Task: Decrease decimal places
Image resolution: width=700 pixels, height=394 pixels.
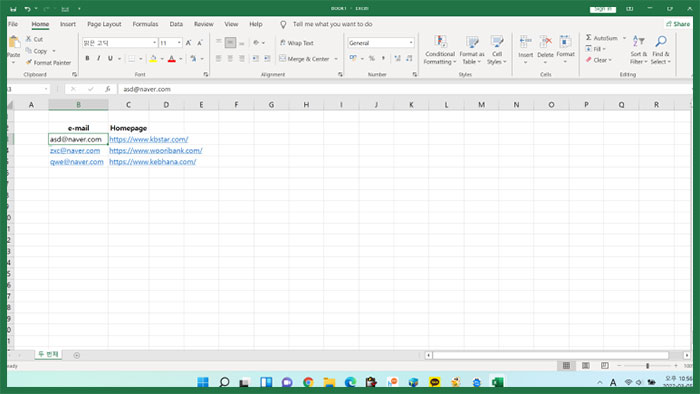Action: point(409,58)
